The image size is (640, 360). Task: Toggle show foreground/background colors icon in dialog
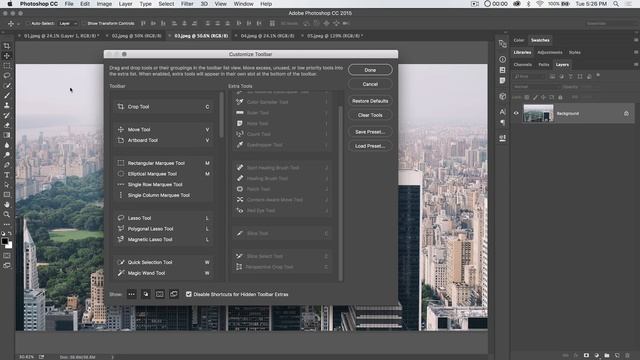point(146,294)
